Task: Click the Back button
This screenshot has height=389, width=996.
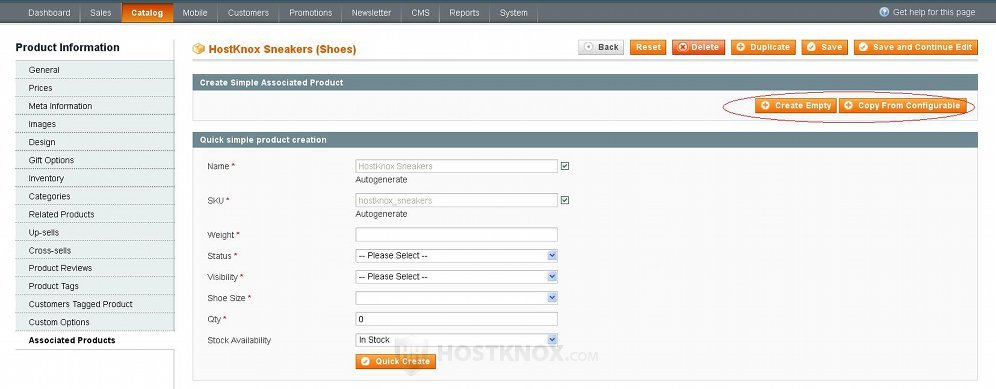Action: click(601, 47)
